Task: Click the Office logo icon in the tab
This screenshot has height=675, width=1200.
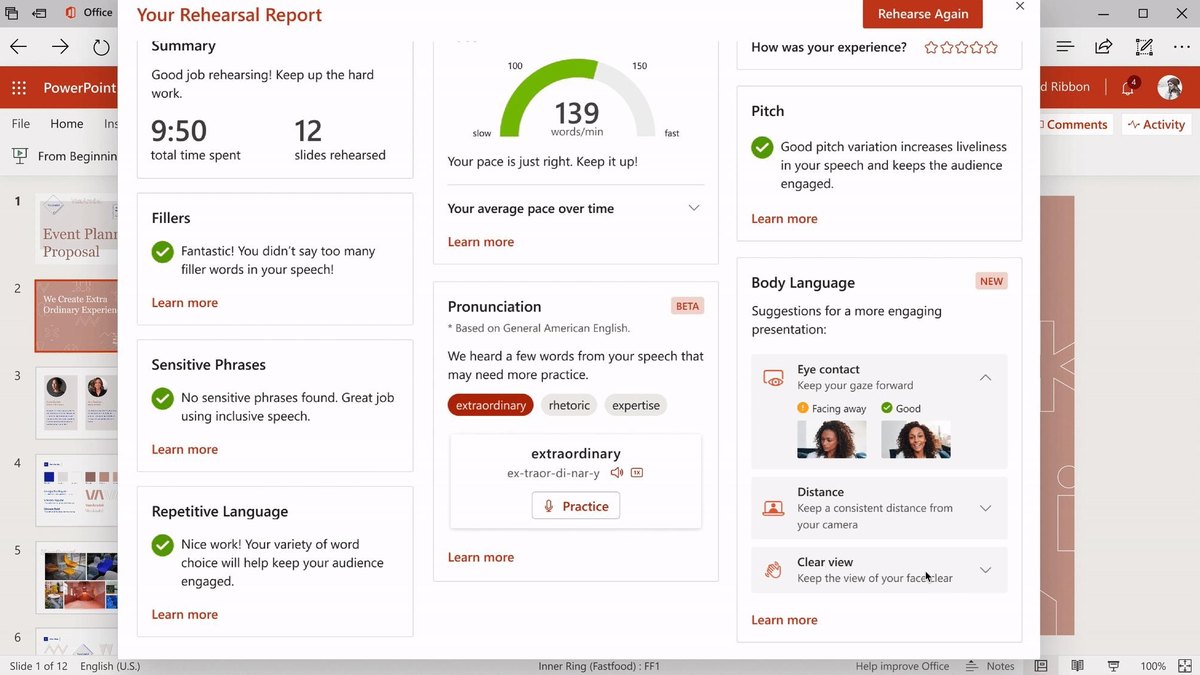Action: pyautogui.click(x=71, y=13)
